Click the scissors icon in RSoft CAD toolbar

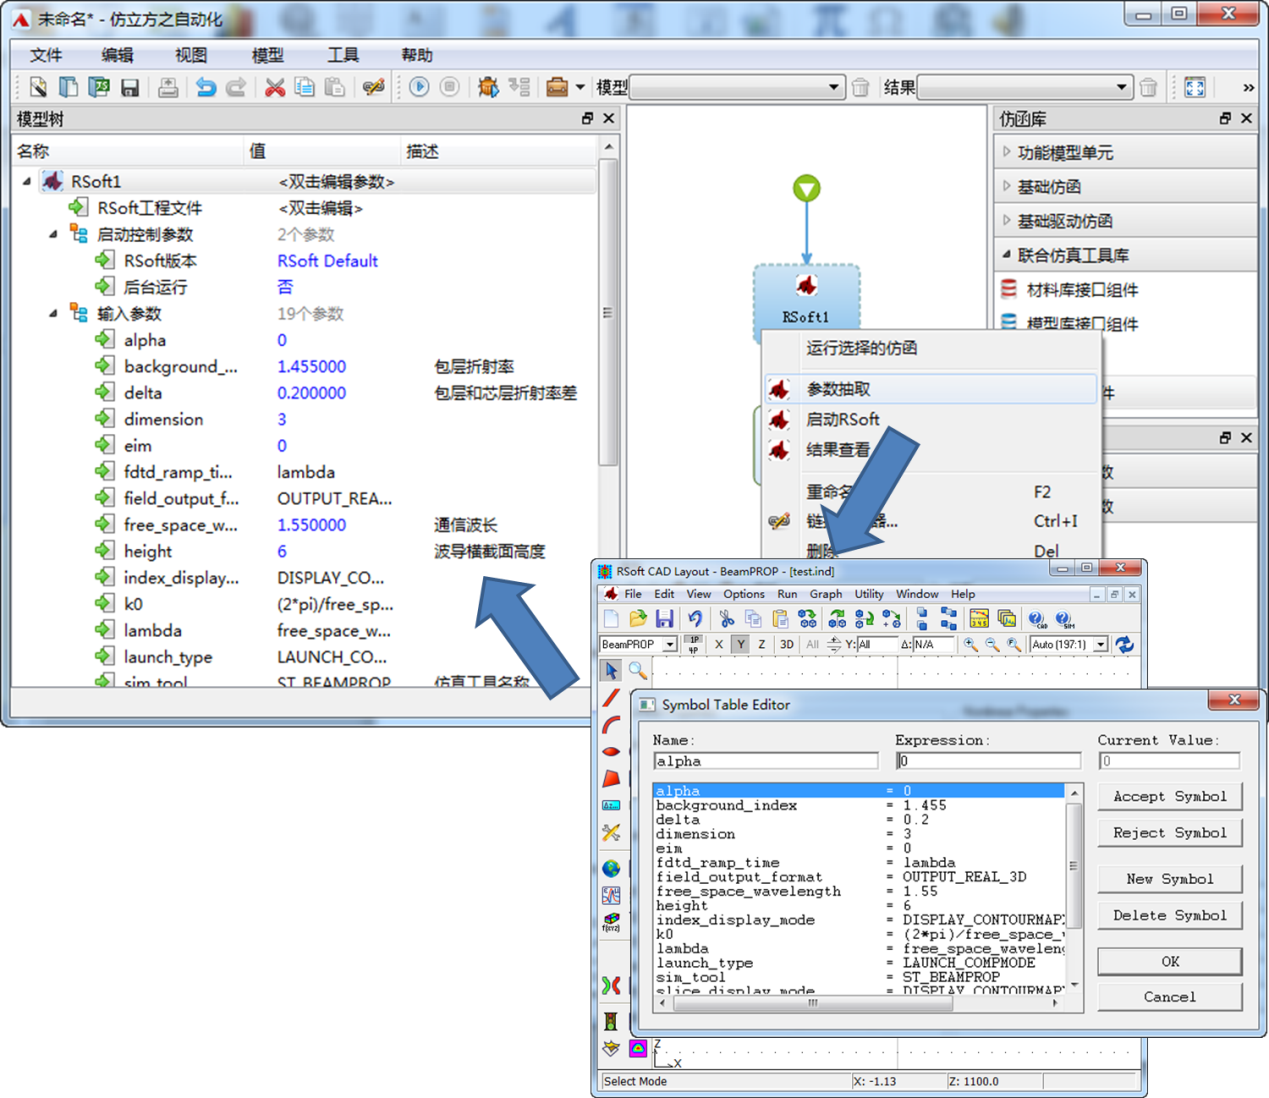pyautogui.click(x=727, y=619)
